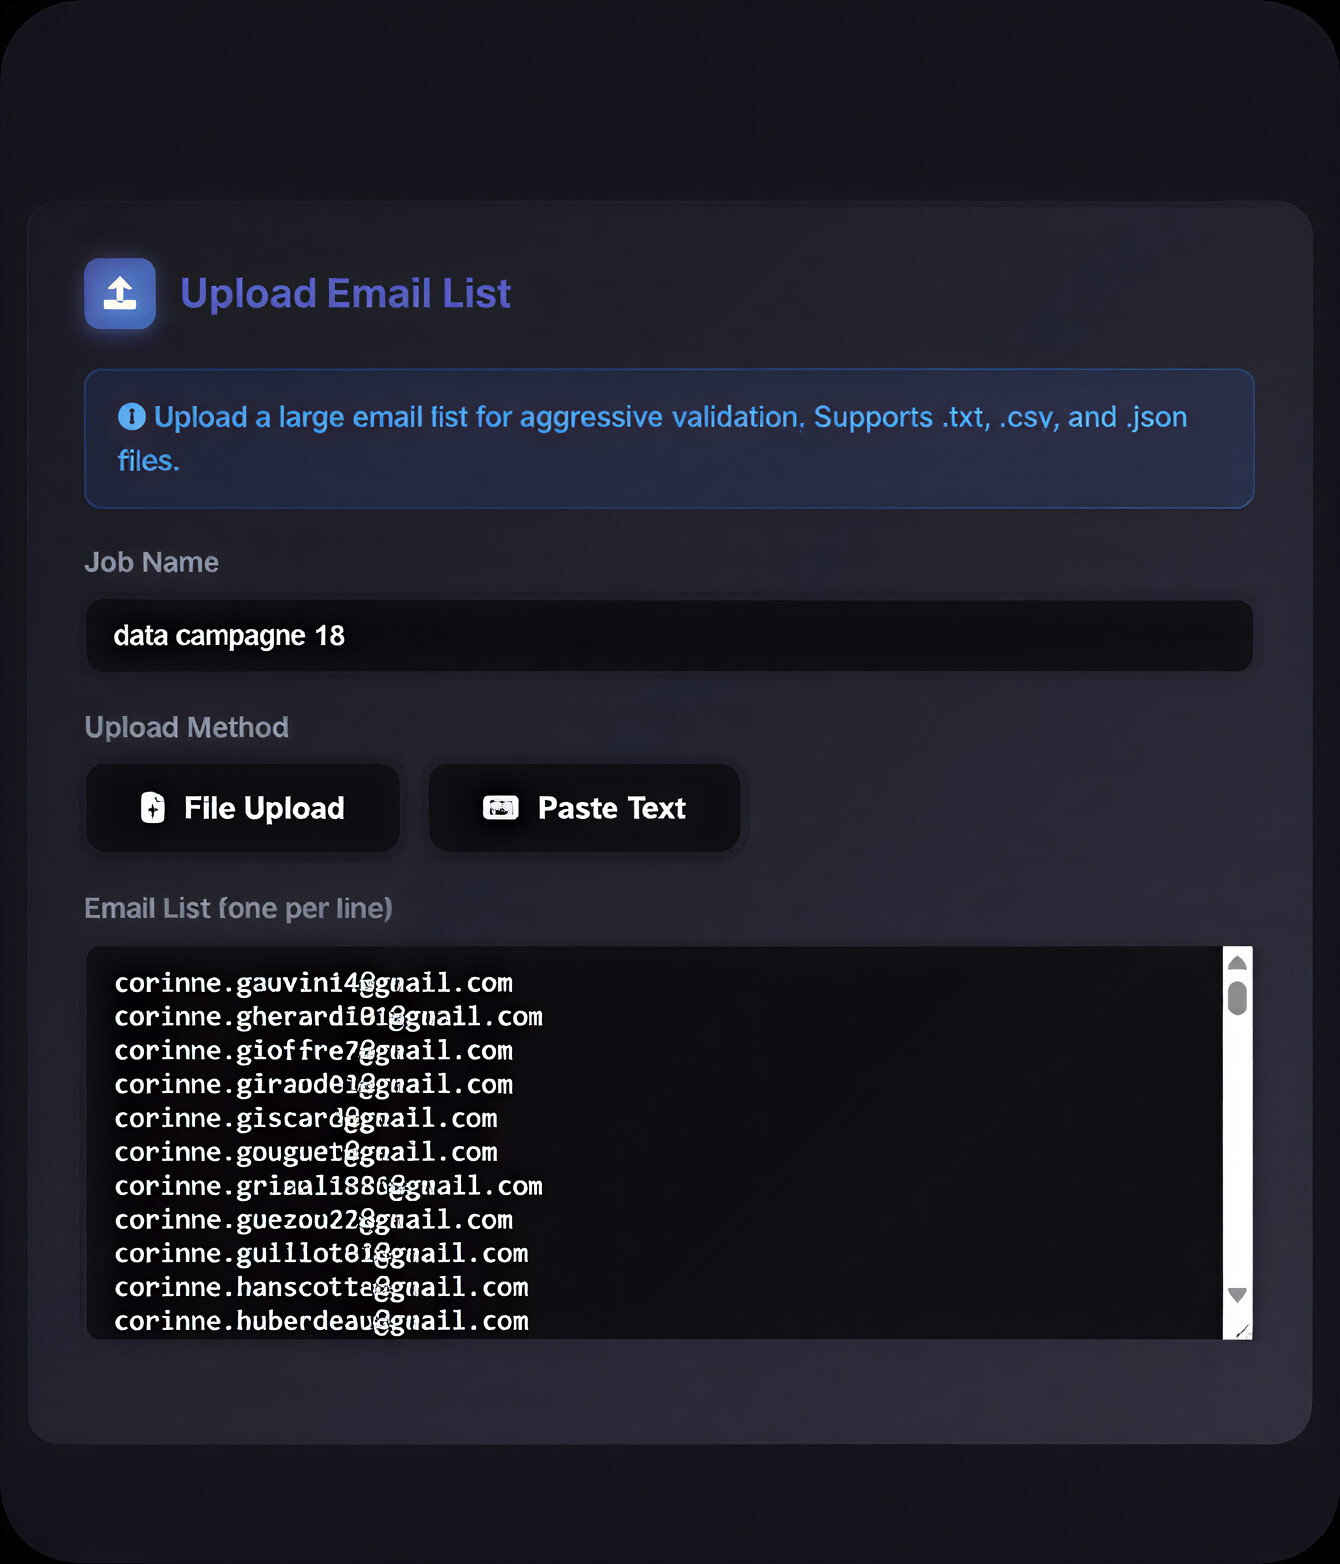Click the info banner about supported files
Screen dimensions: 1340x1564
[668, 439]
